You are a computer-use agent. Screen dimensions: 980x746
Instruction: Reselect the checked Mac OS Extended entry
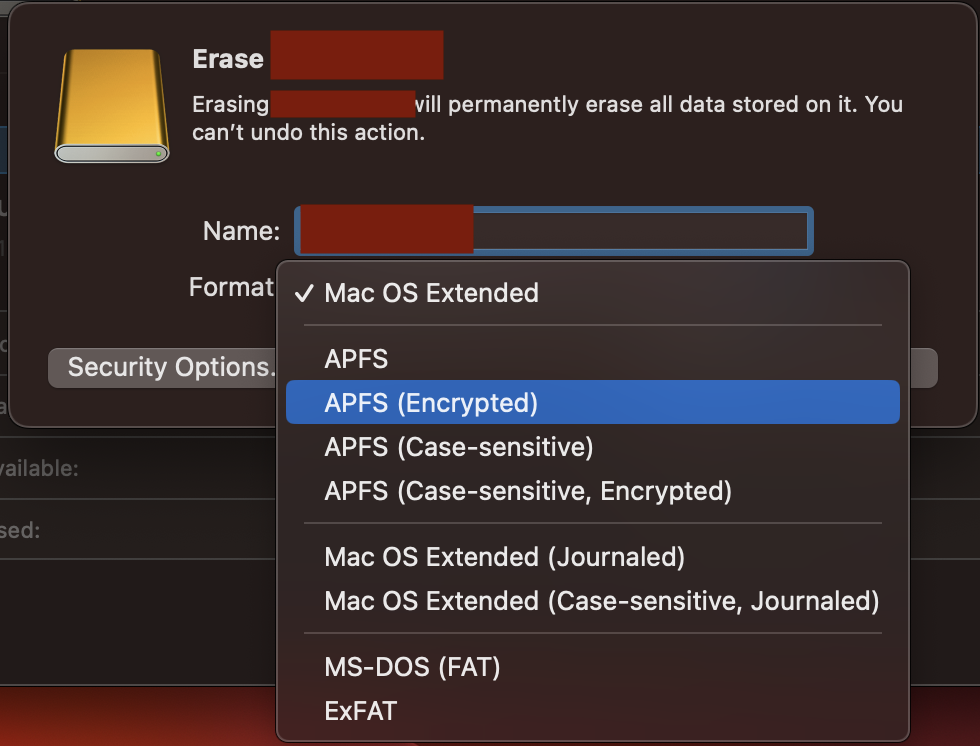431,293
